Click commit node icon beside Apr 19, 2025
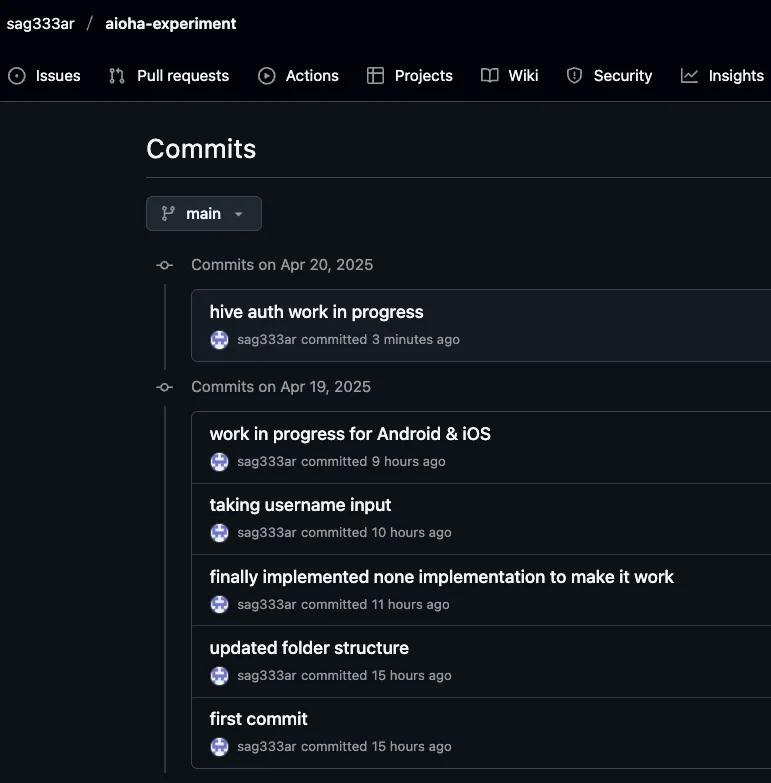 point(165,388)
